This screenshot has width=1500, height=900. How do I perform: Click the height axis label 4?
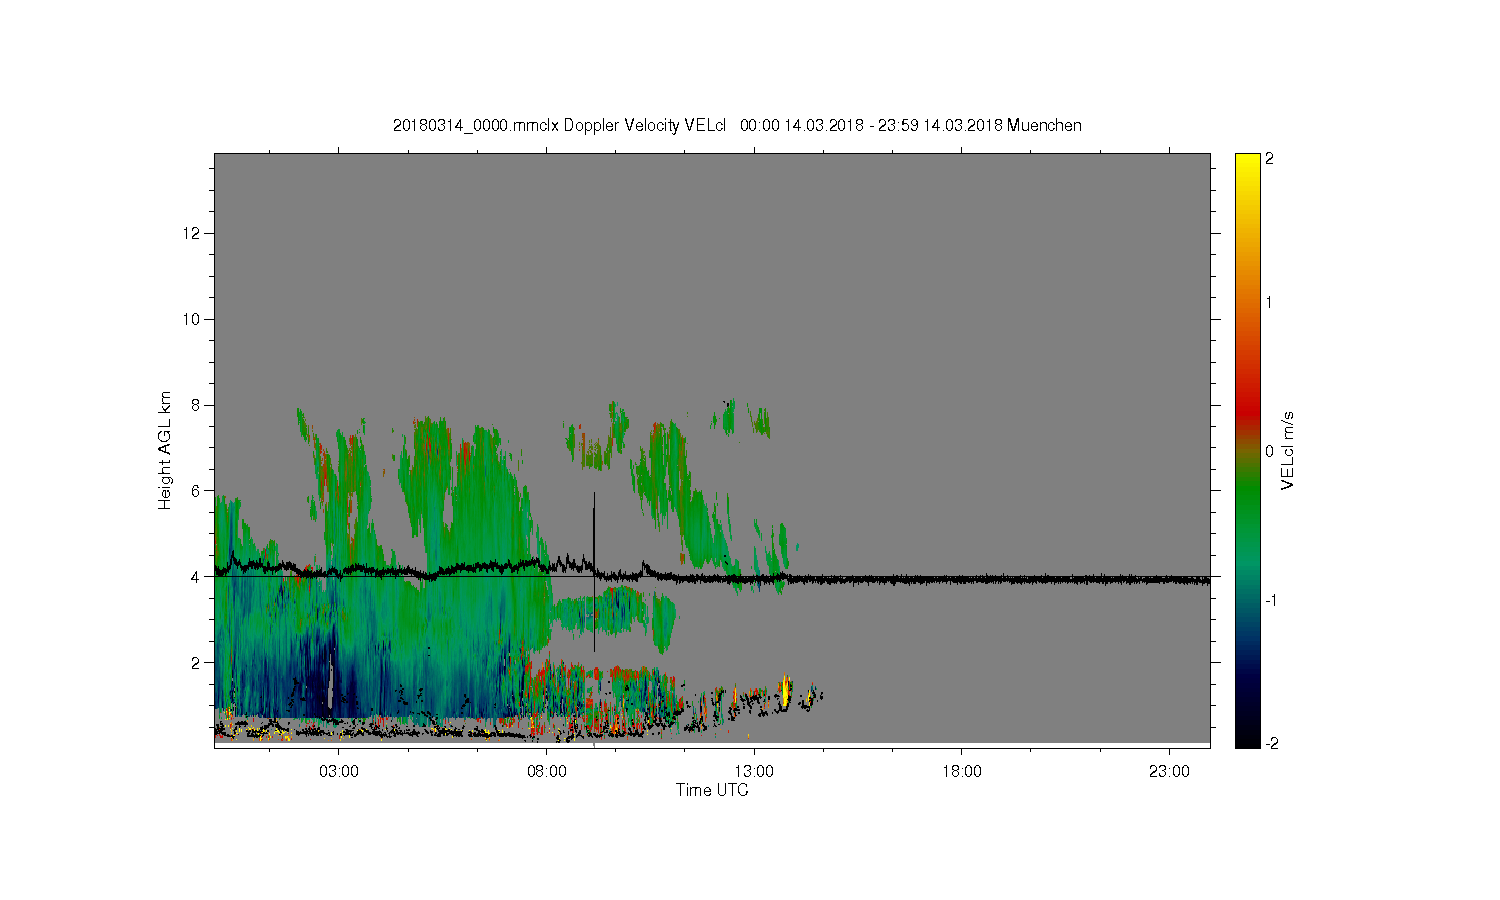197,576
